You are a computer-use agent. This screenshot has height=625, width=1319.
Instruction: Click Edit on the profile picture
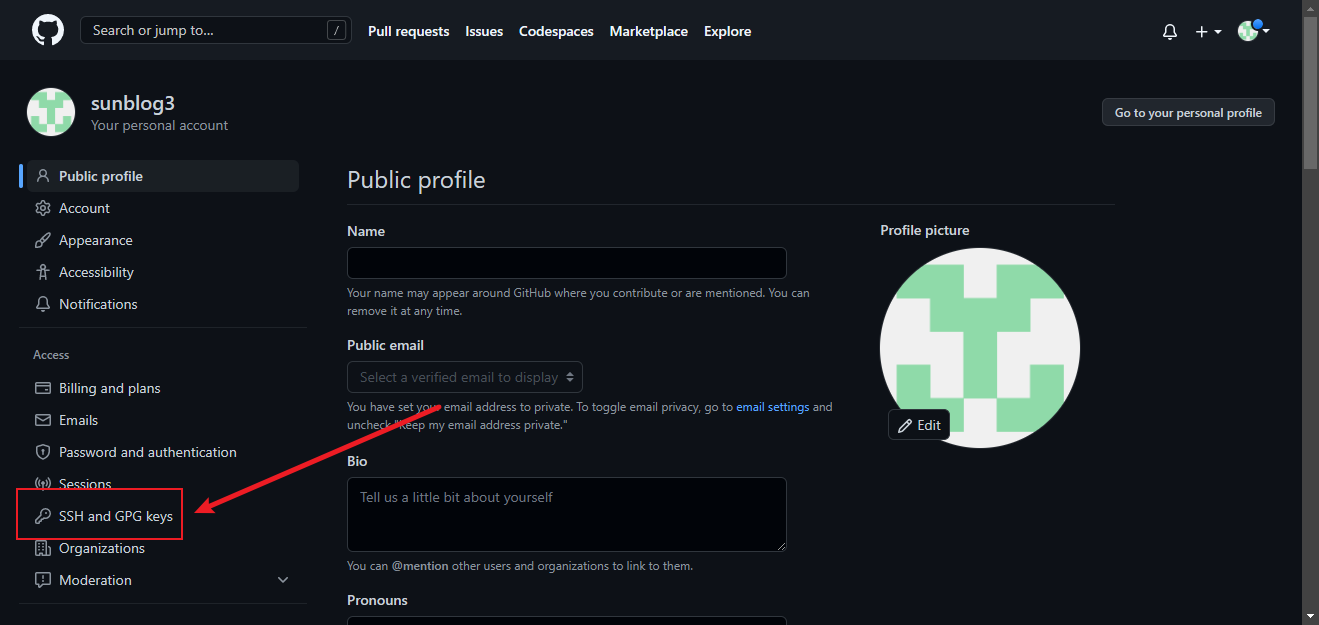tap(919, 425)
